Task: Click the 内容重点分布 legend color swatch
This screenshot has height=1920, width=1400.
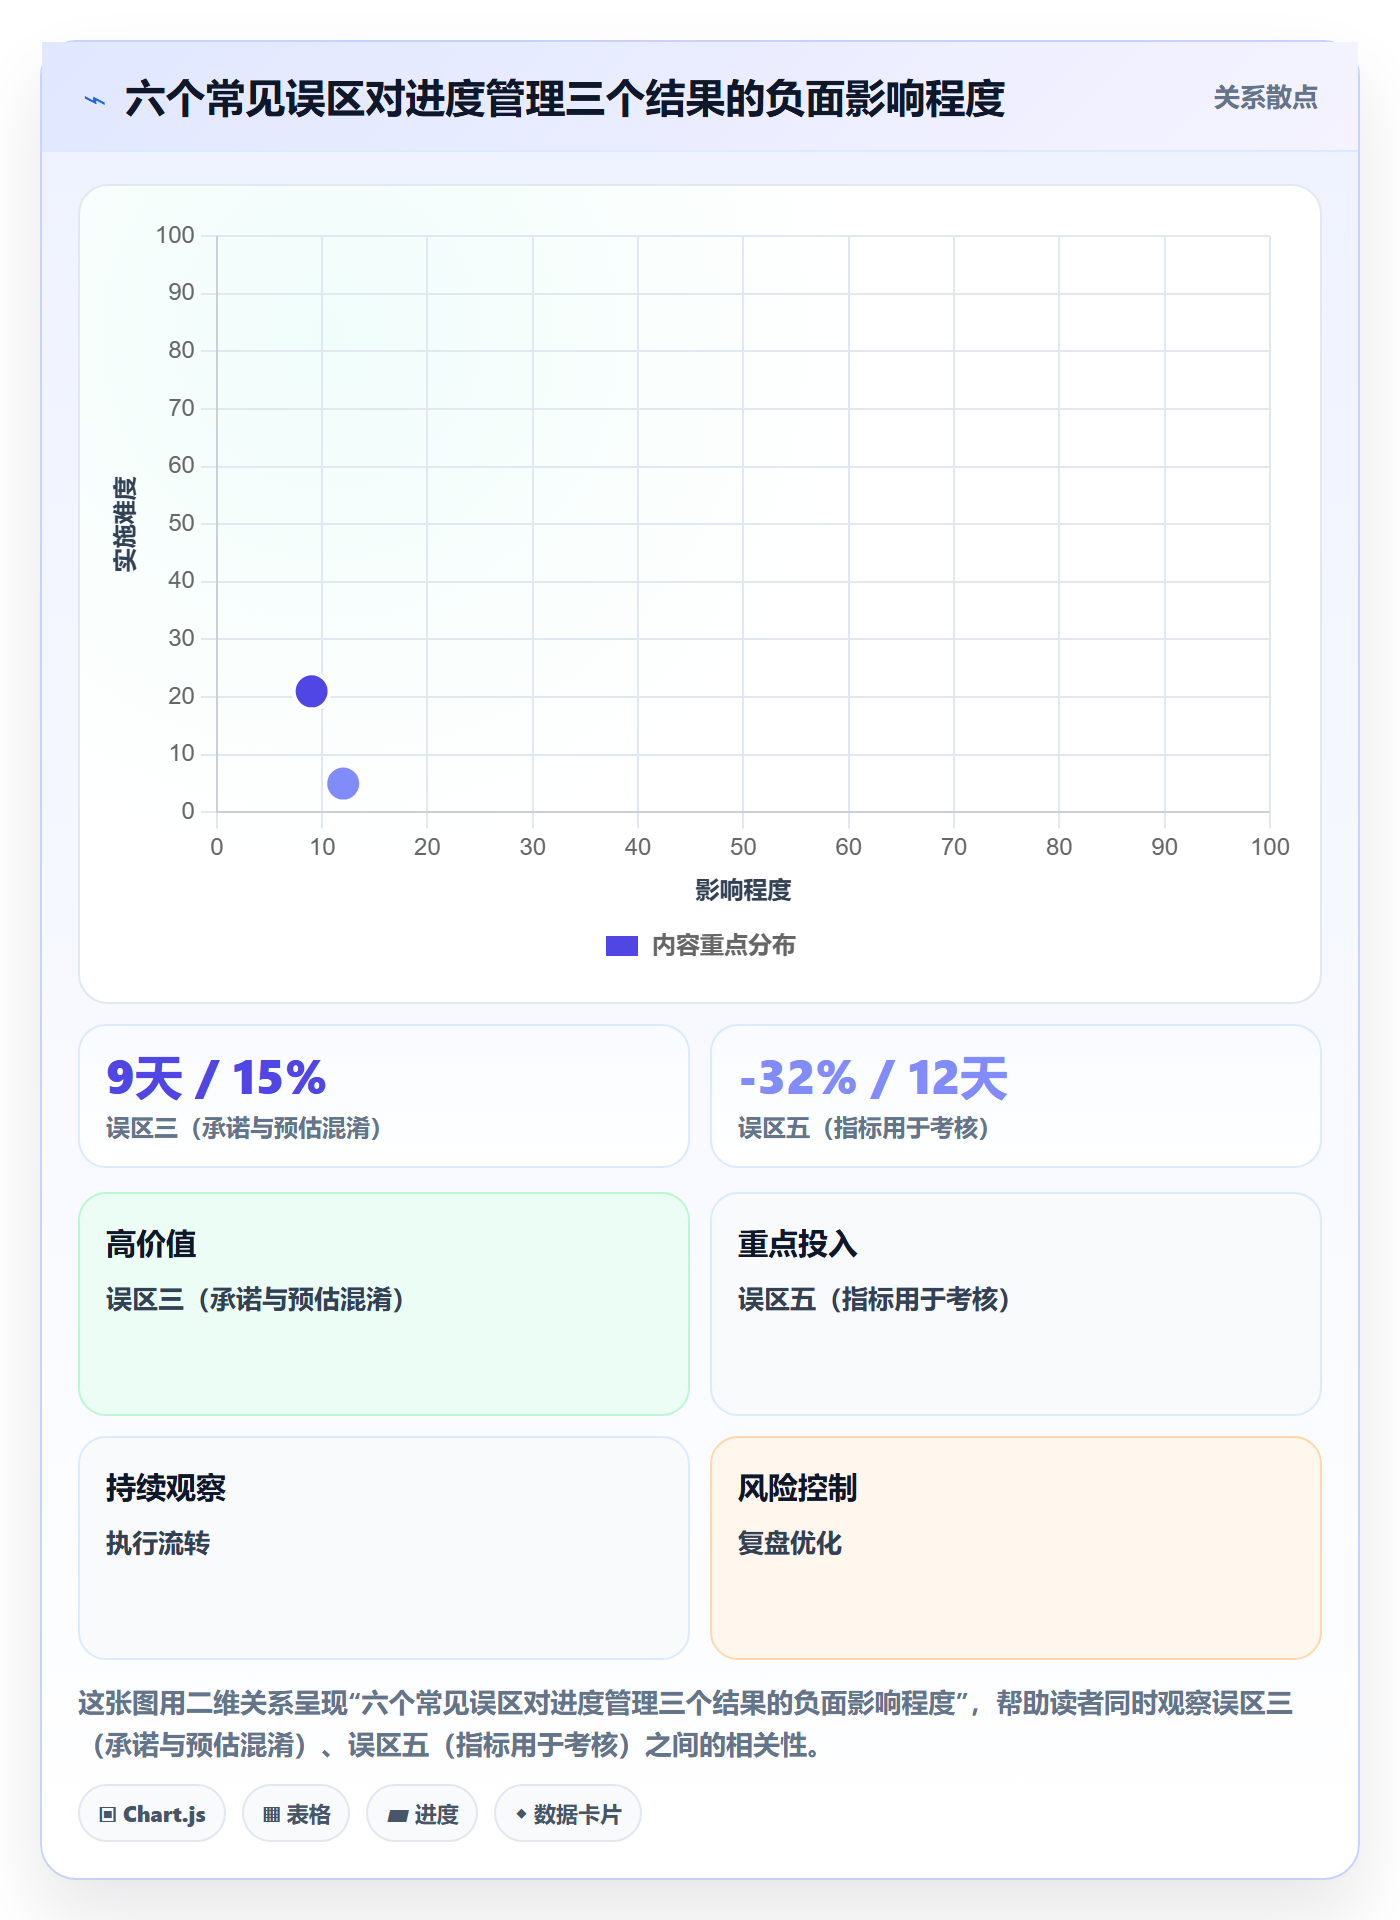Action: pyautogui.click(x=622, y=946)
